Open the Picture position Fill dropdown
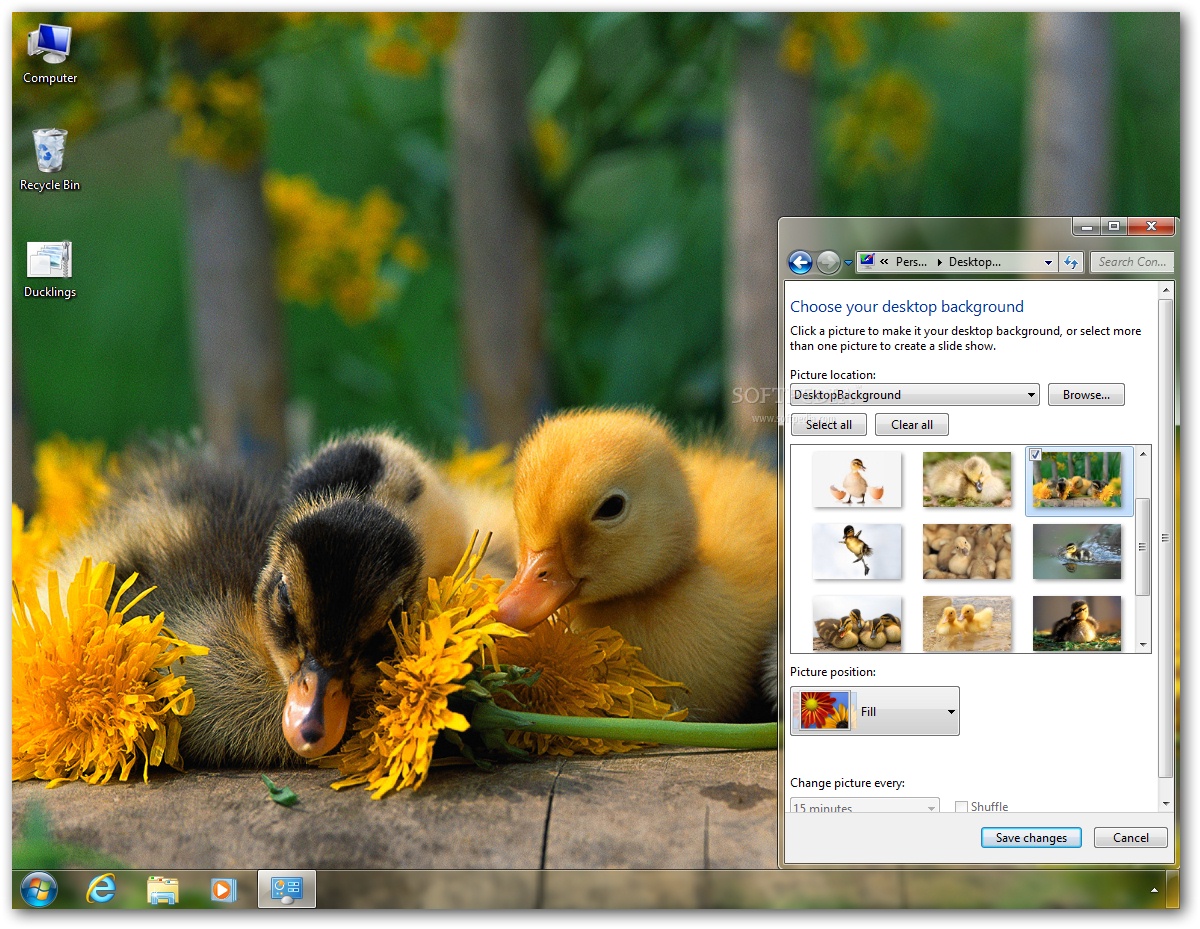Viewport: 1200px width, 929px height. click(875, 711)
